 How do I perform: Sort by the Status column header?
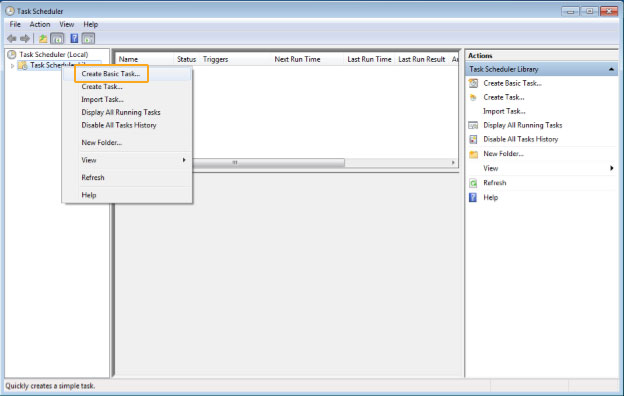pos(187,59)
